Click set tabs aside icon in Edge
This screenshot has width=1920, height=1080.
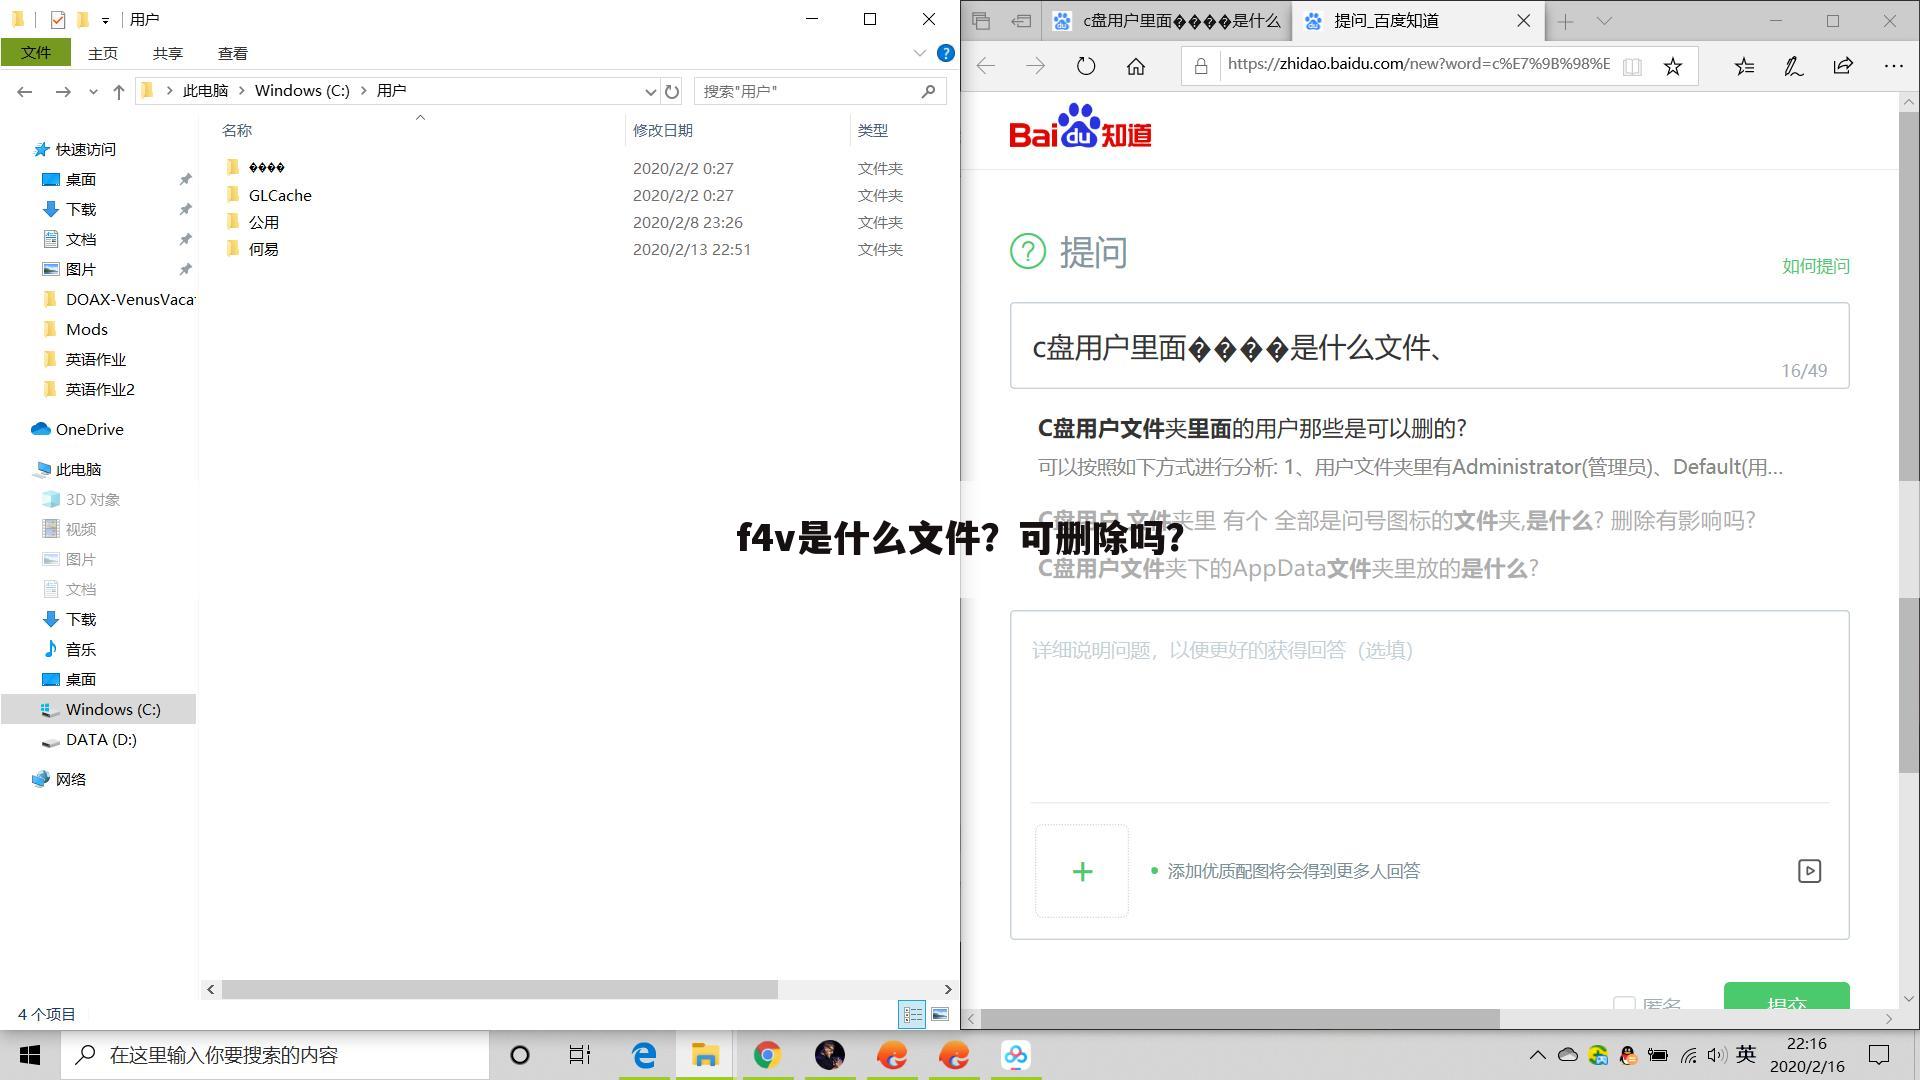tap(1021, 21)
